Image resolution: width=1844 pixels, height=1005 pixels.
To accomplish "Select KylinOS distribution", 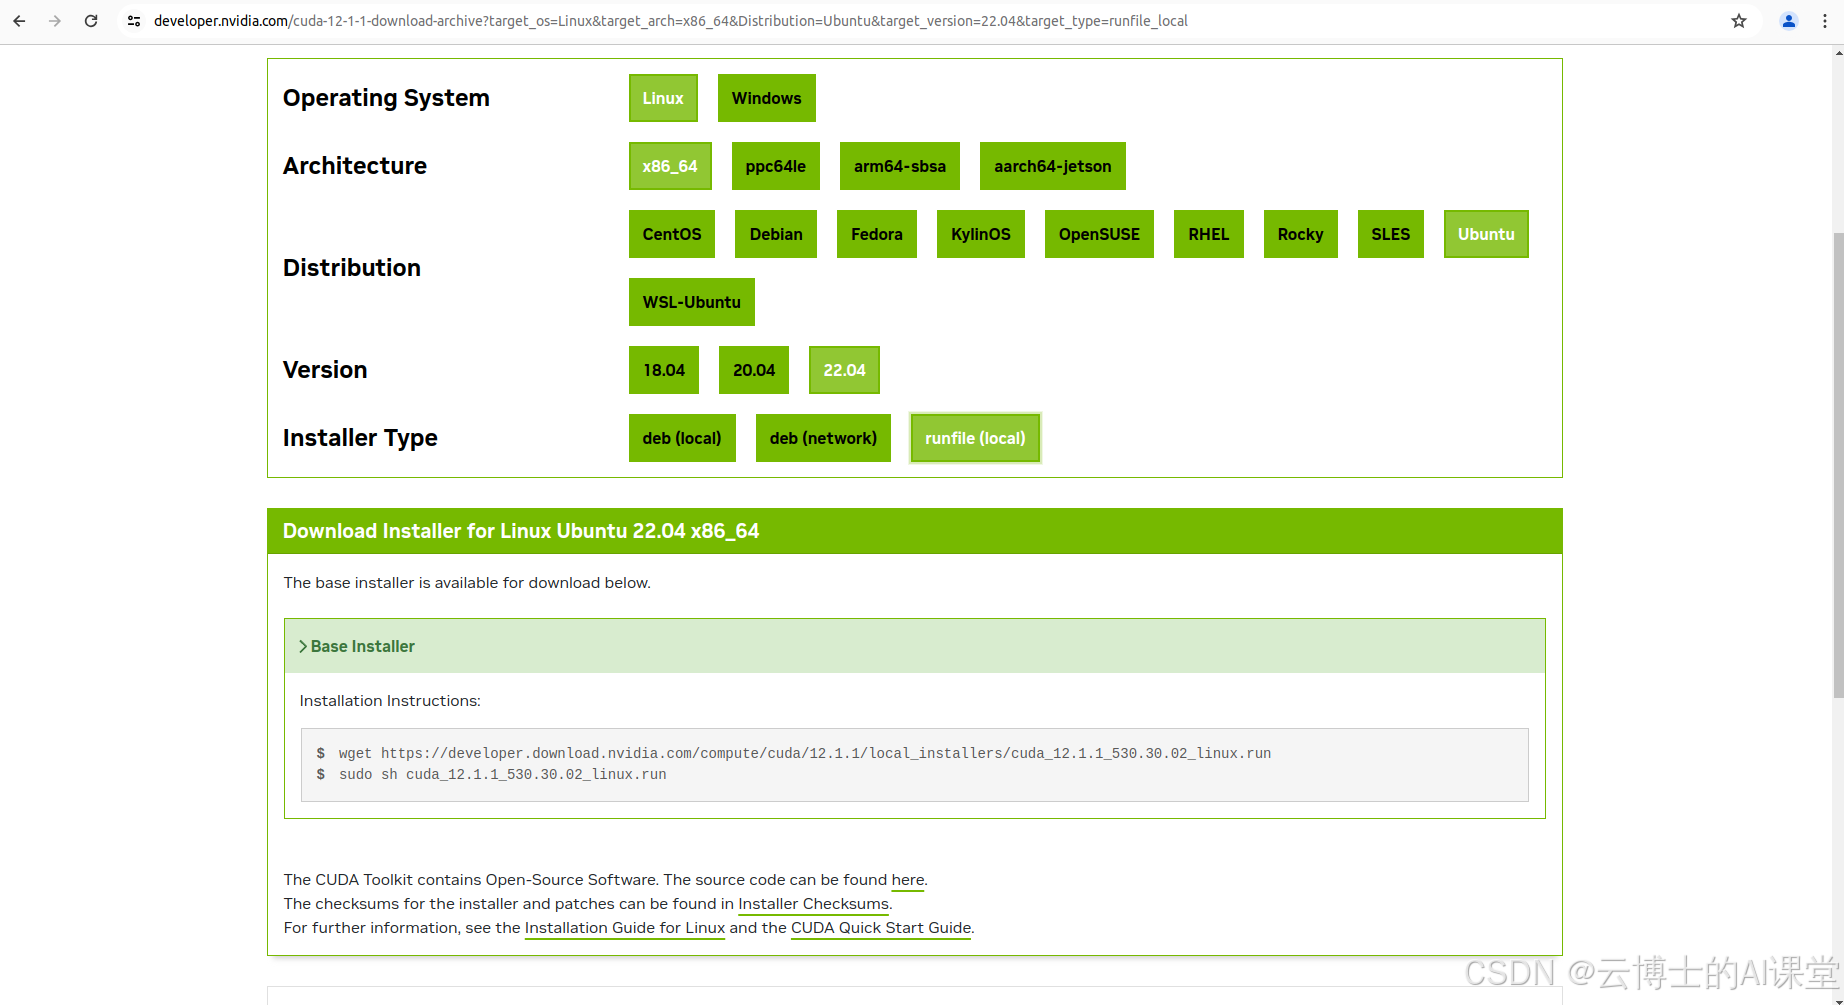I will point(981,234).
